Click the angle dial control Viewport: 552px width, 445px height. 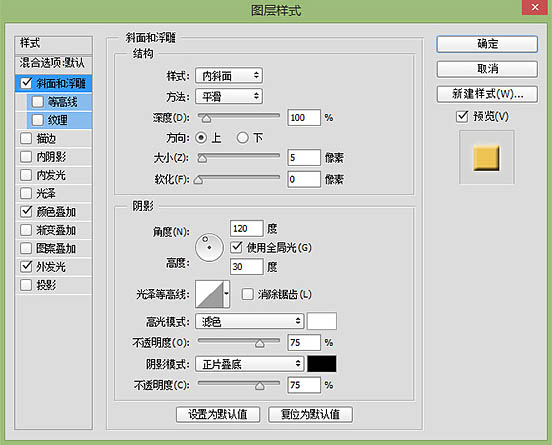point(209,247)
